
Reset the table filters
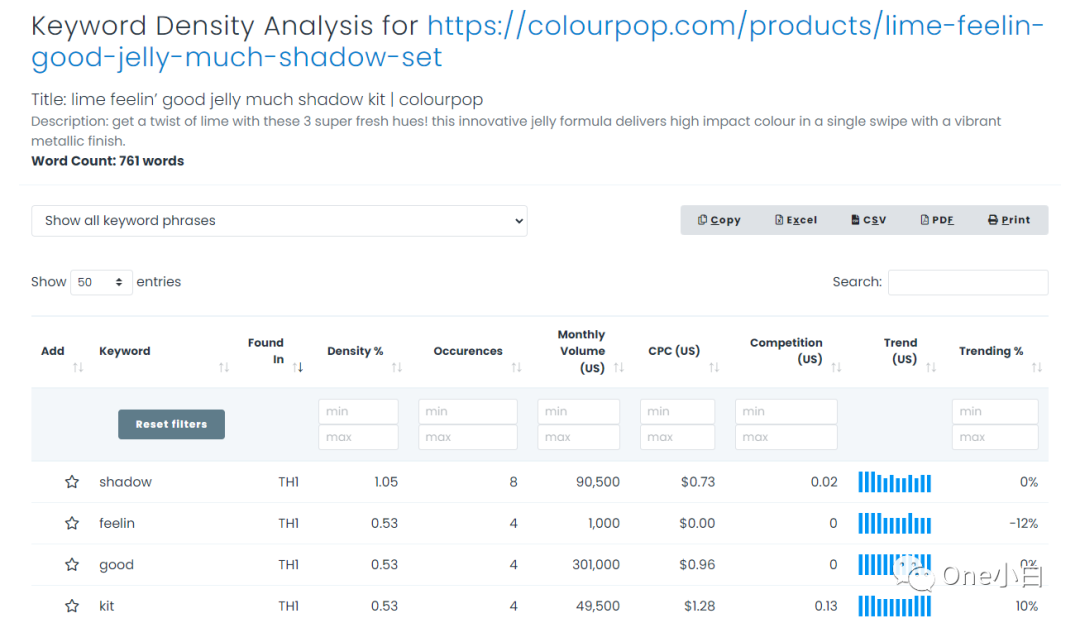(x=172, y=424)
